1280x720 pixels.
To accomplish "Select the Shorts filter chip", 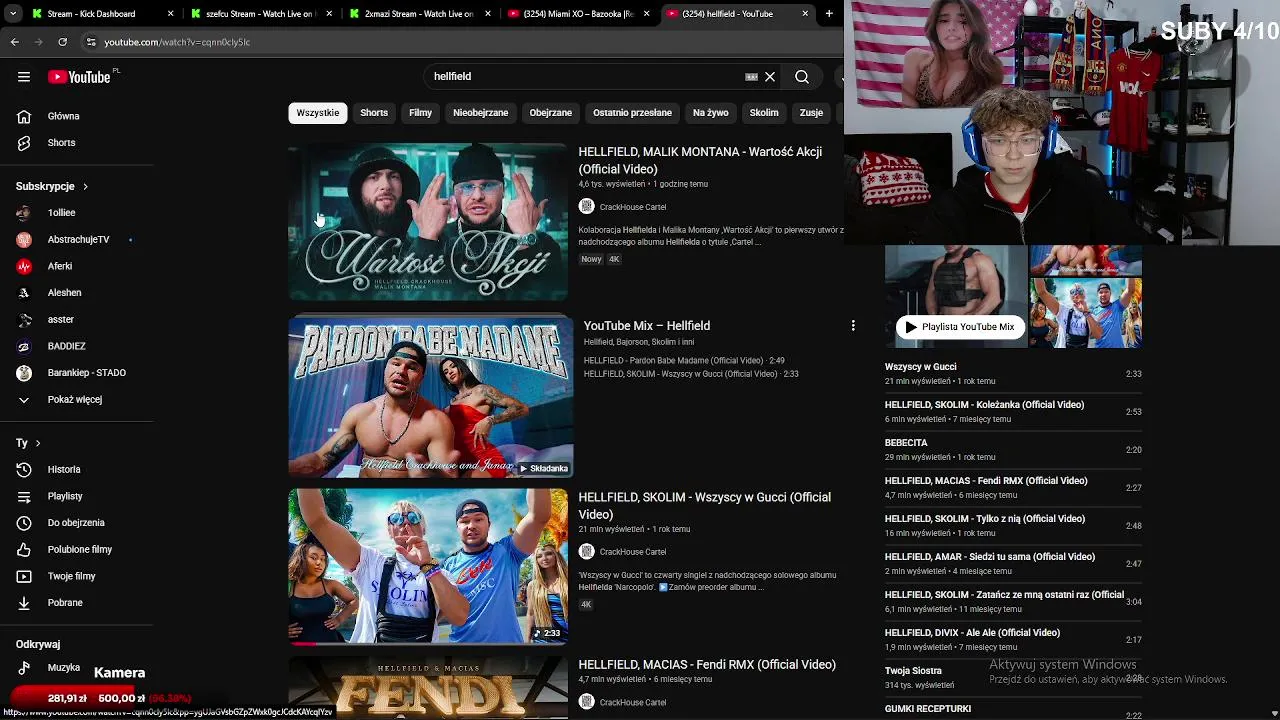I will coord(374,113).
